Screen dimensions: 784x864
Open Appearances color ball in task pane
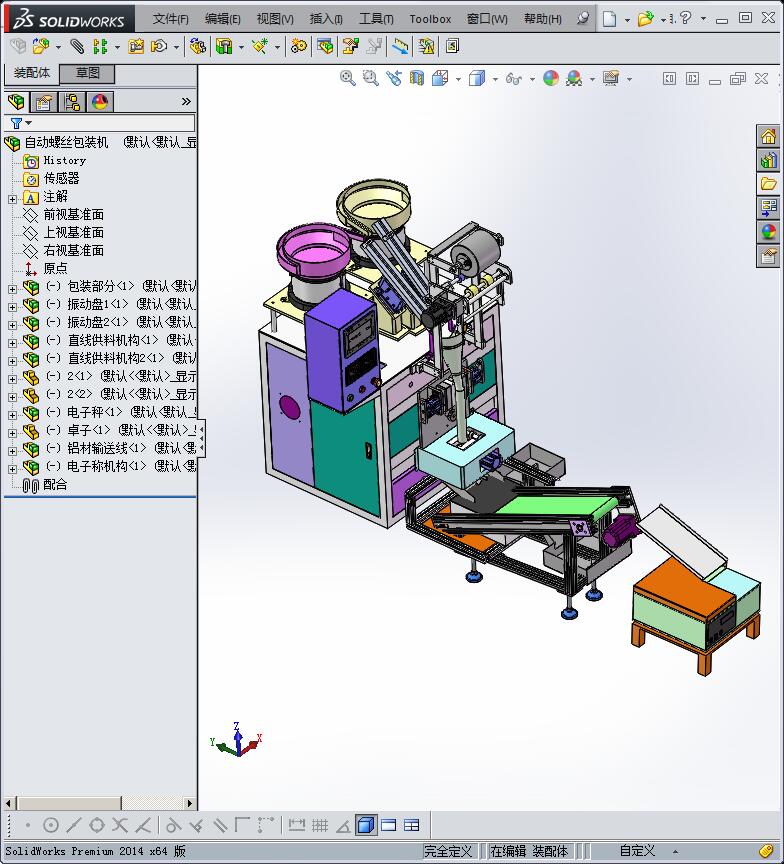[768, 232]
